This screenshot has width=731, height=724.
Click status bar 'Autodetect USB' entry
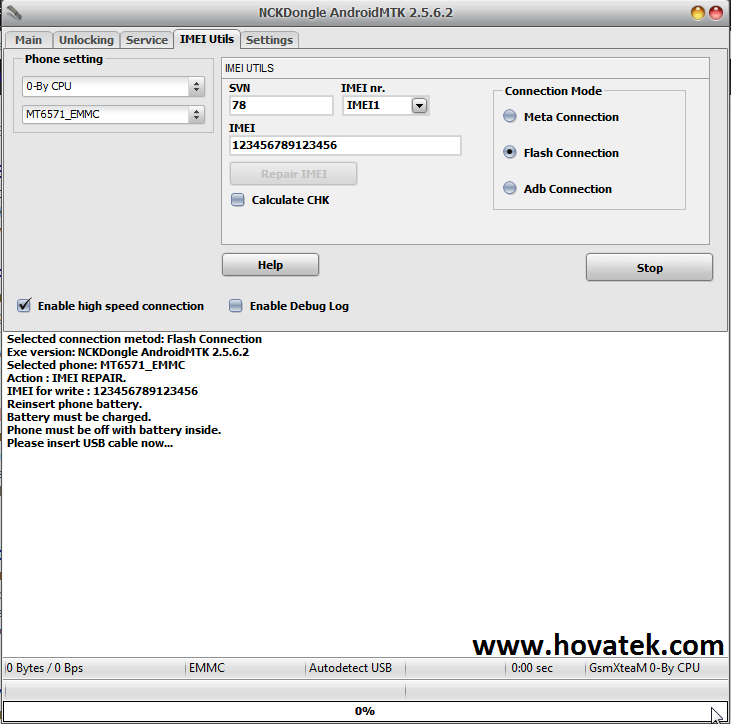click(351, 668)
